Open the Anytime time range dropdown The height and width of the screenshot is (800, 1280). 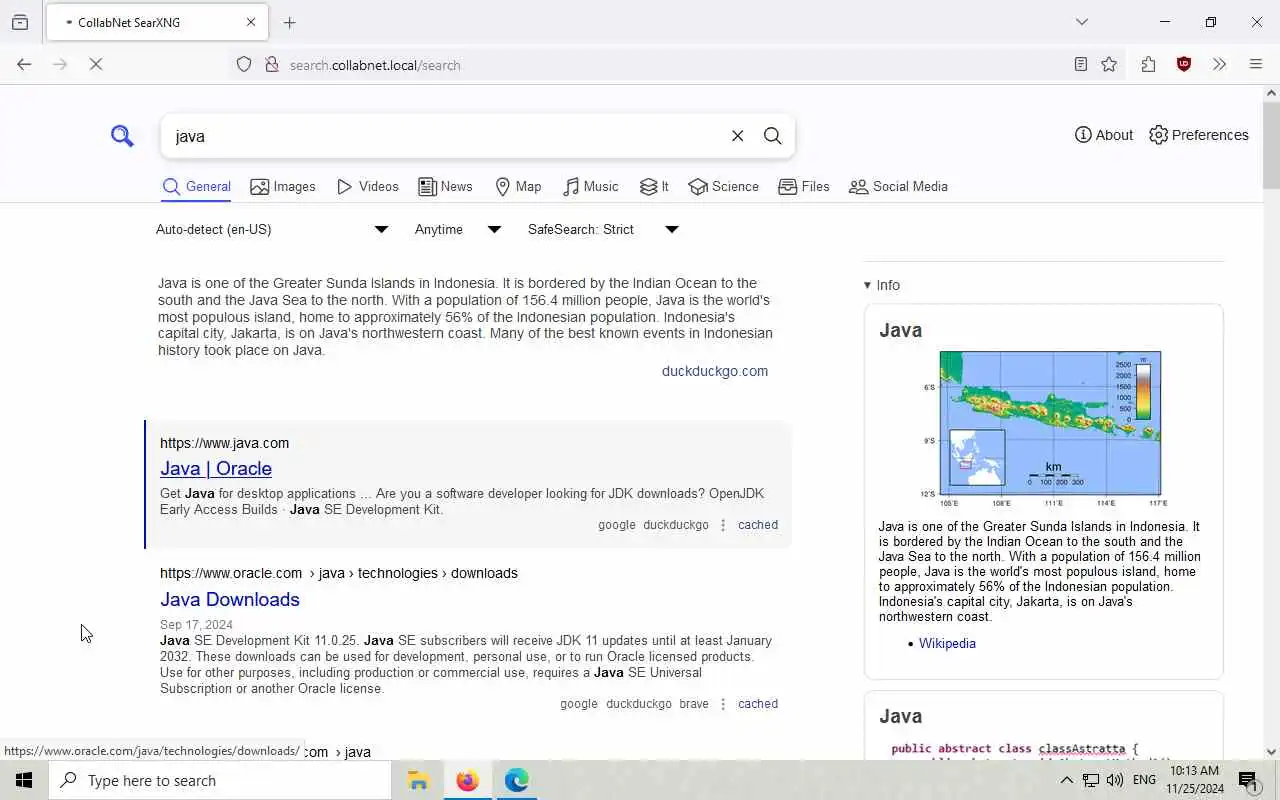pyautogui.click(x=458, y=229)
